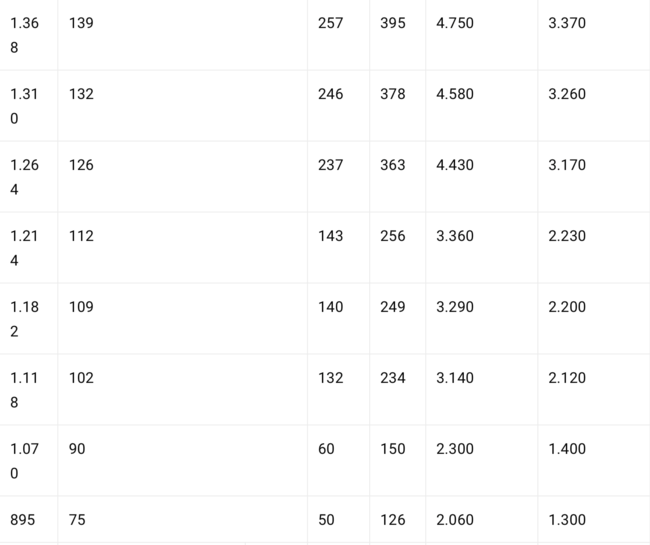Select the cell with value 4.430
Image resolution: width=650 pixels, height=545 pixels.
[x=481, y=177]
